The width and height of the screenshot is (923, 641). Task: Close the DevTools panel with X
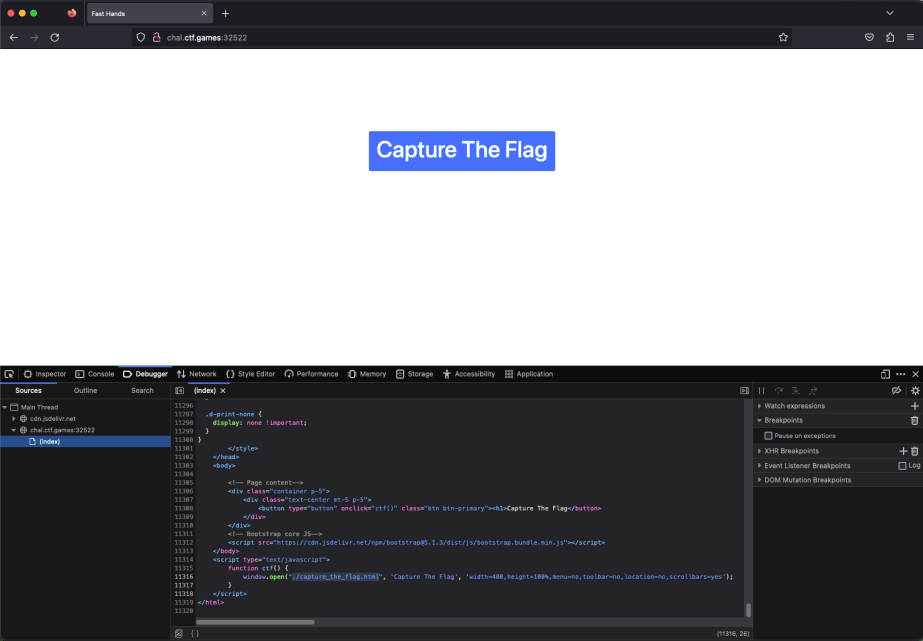click(915, 374)
